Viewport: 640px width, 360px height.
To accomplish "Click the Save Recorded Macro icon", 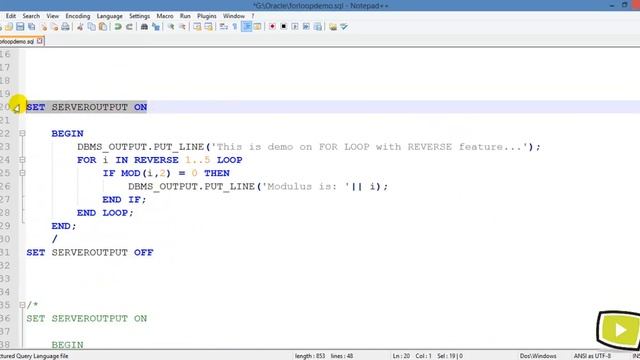I will click(x=318, y=27).
